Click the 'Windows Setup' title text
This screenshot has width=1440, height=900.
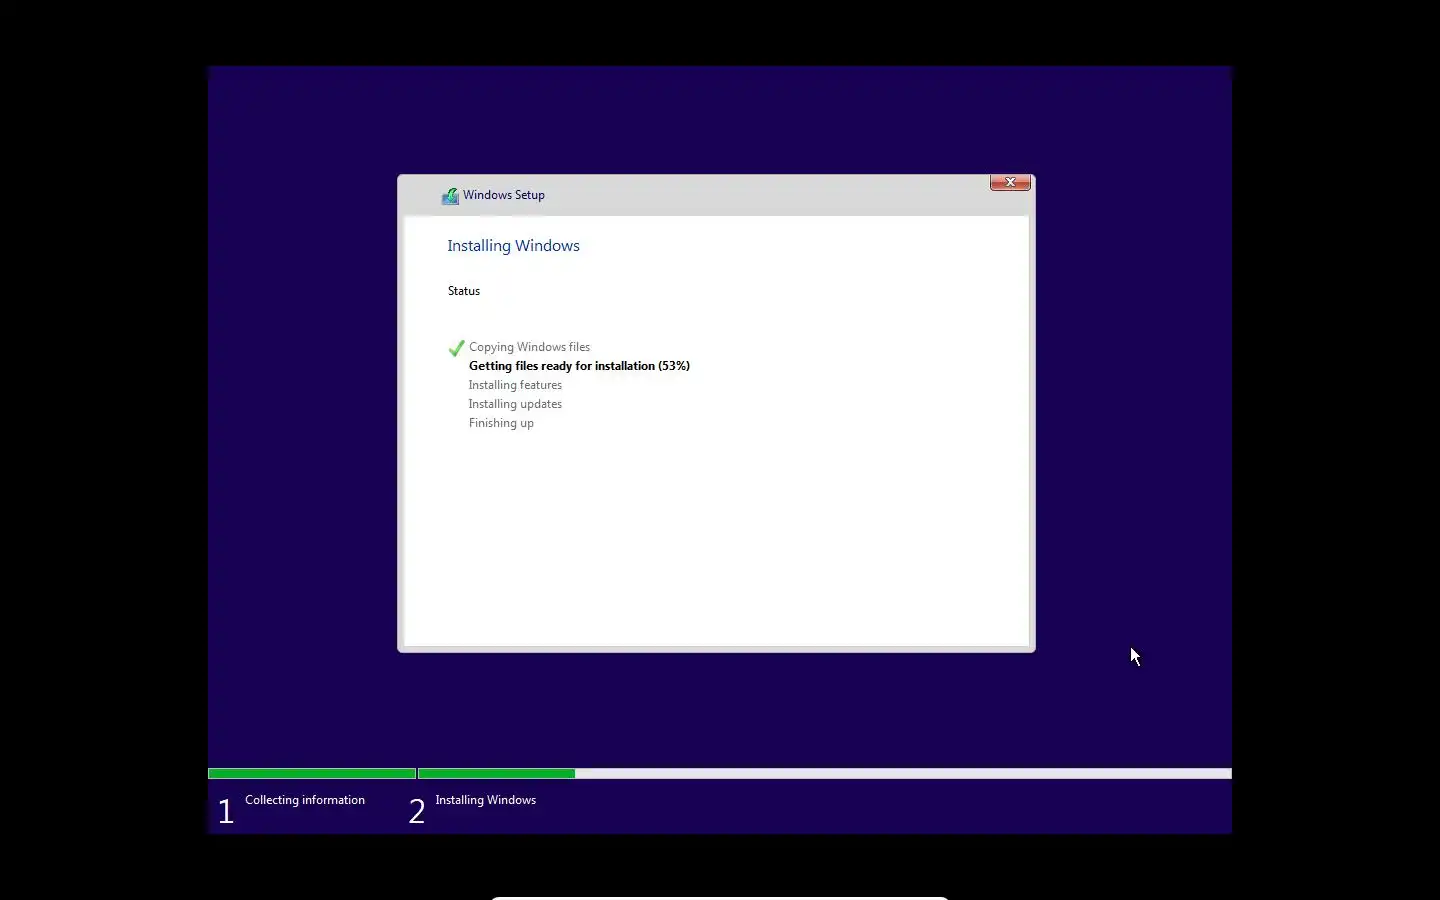point(504,195)
